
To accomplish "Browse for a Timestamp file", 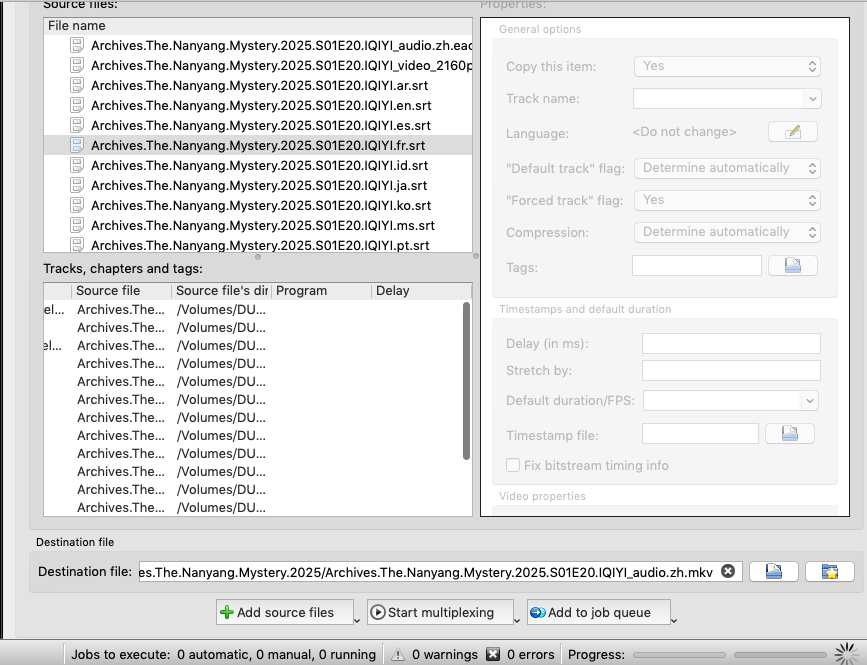I will tap(790, 434).
